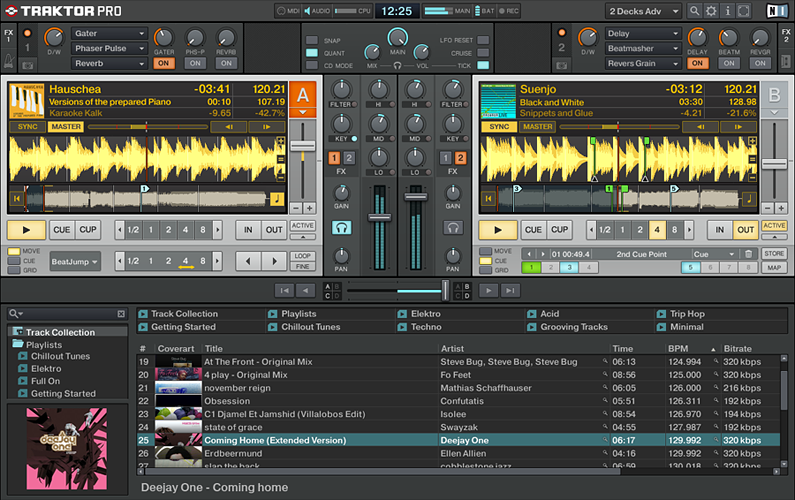Skip to track start on Deck B stripe
The height and width of the screenshot is (500, 795).
[488, 198]
